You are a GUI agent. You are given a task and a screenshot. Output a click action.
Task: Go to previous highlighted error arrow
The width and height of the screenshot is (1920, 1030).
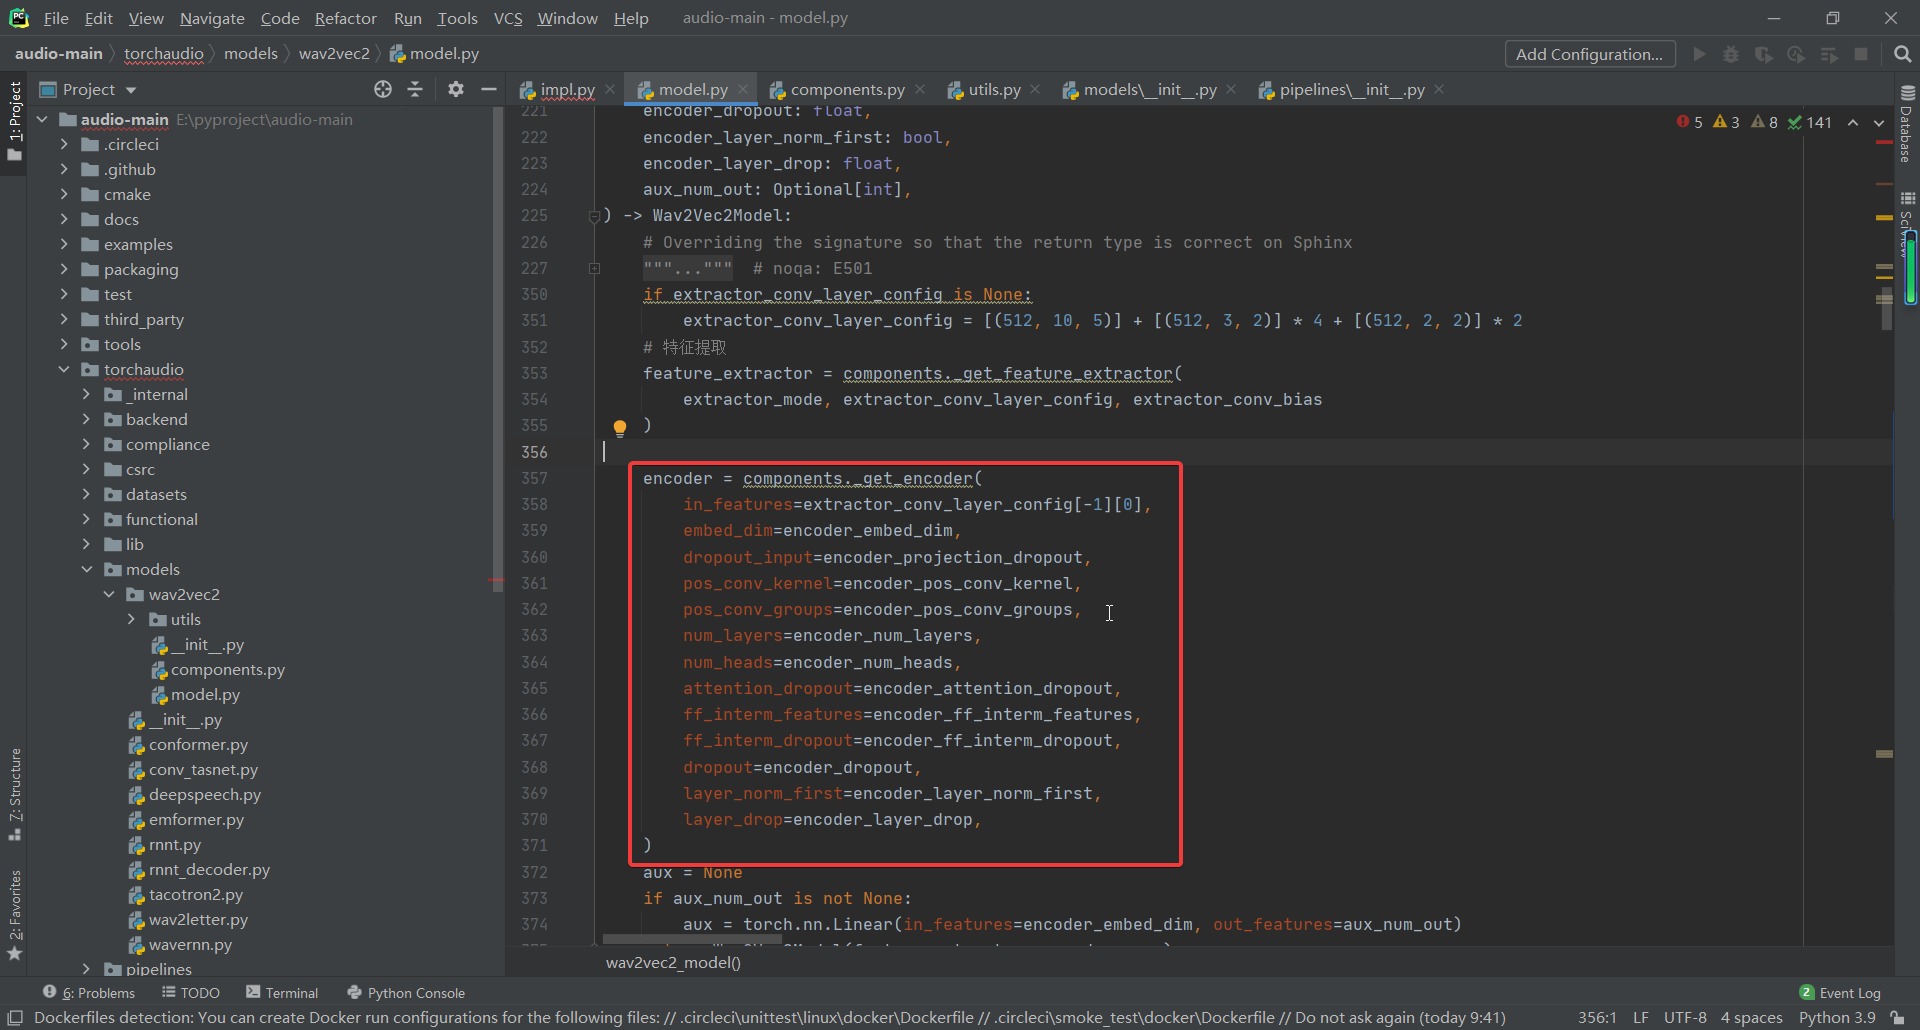[1853, 122]
